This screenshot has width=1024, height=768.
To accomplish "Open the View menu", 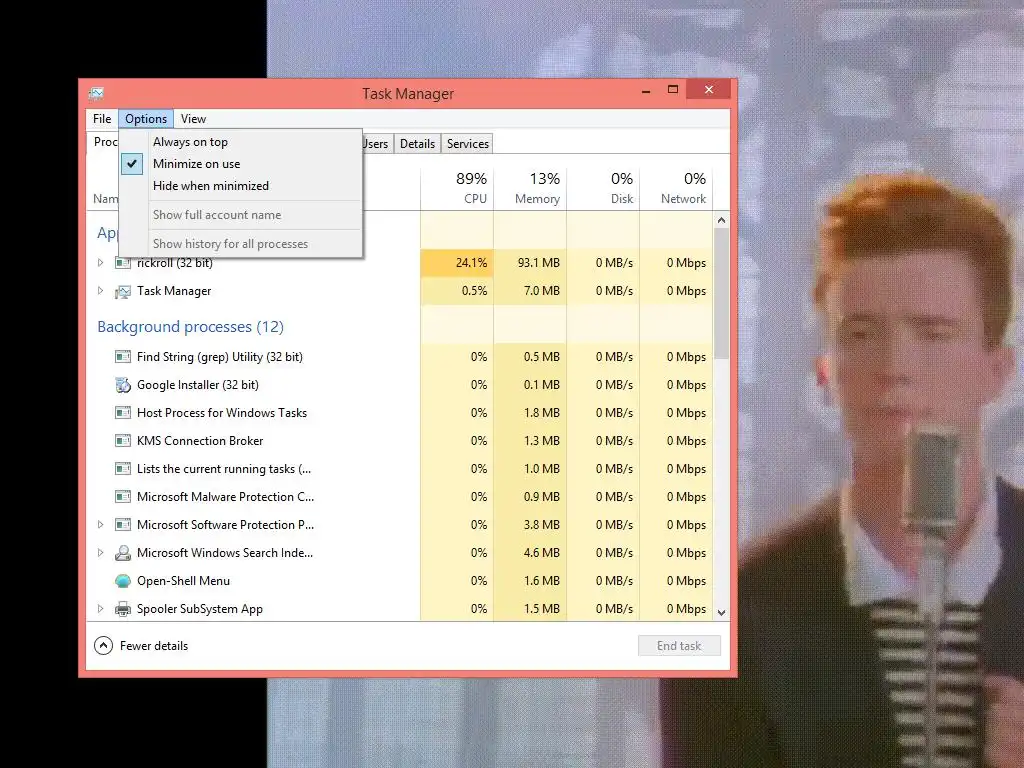I will pyautogui.click(x=193, y=119).
